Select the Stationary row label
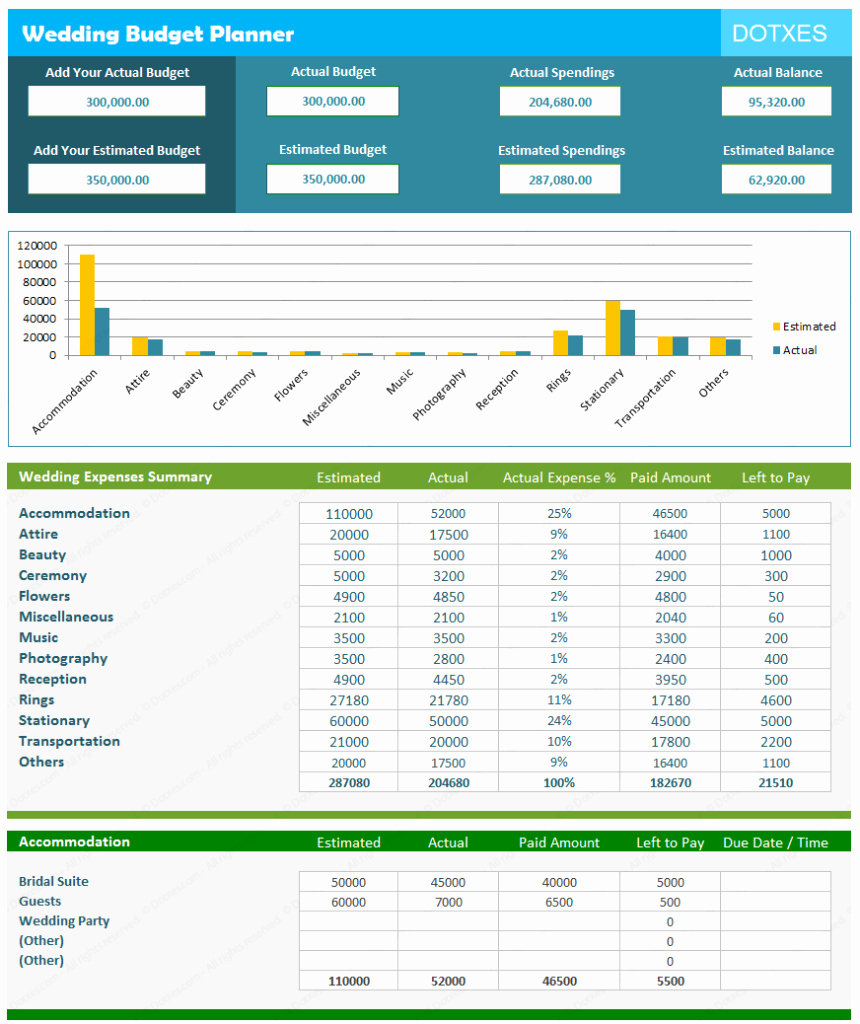The height and width of the screenshot is (1024, 860). (54, 720)
